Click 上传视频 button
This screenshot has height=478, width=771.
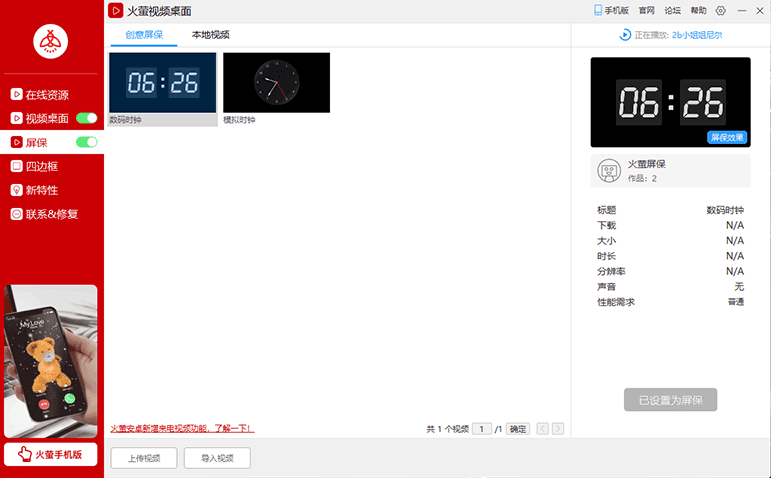click(144, 458)
